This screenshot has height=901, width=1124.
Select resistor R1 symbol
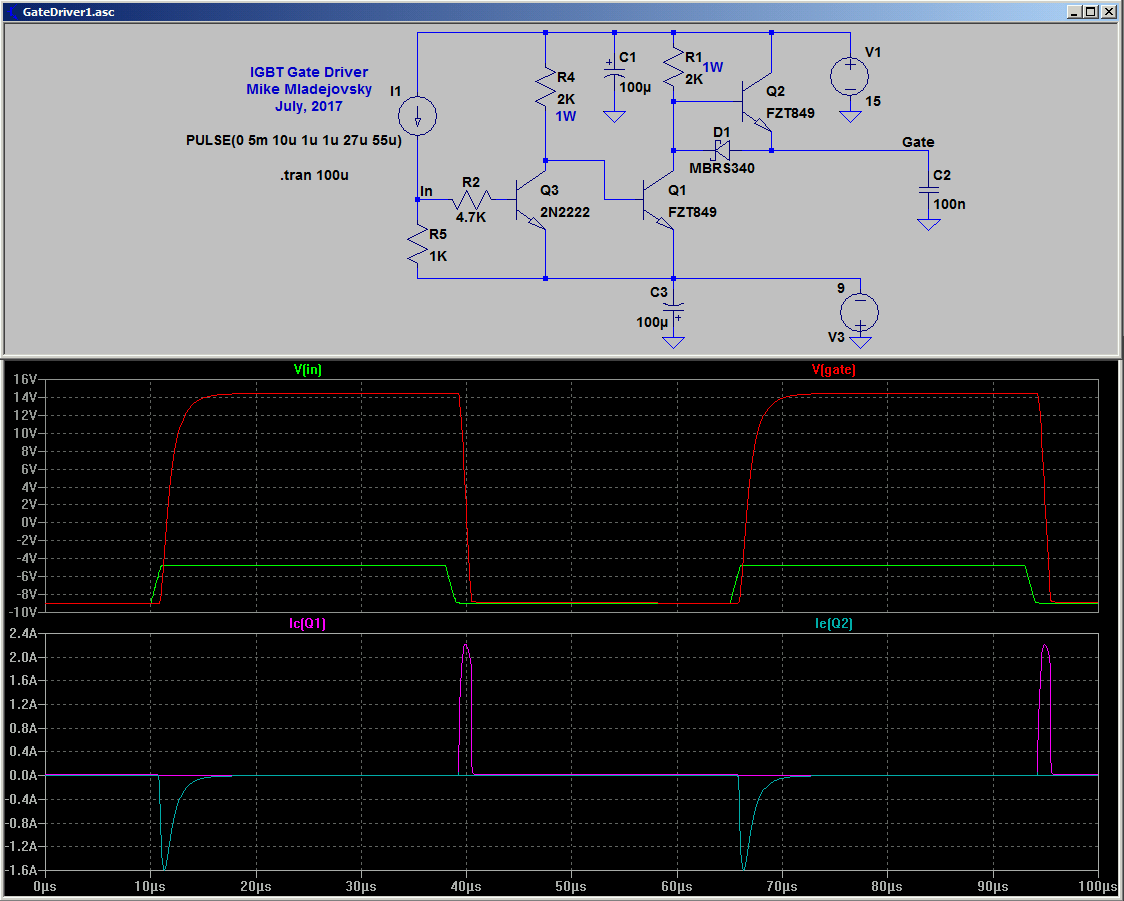point(673,68)
